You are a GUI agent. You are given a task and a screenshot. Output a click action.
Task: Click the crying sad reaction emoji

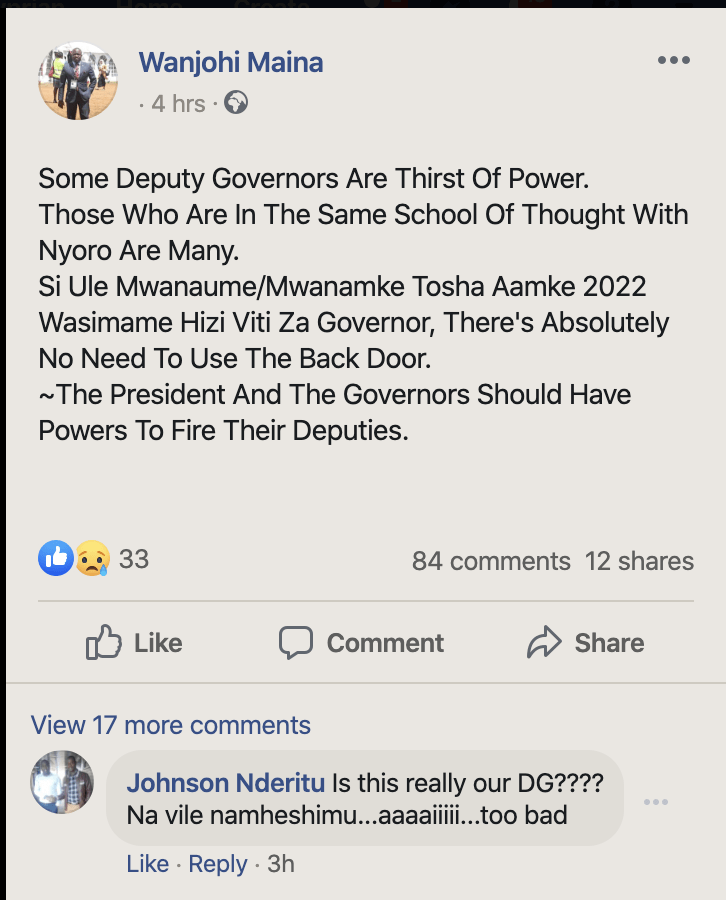tap(91, 559)
